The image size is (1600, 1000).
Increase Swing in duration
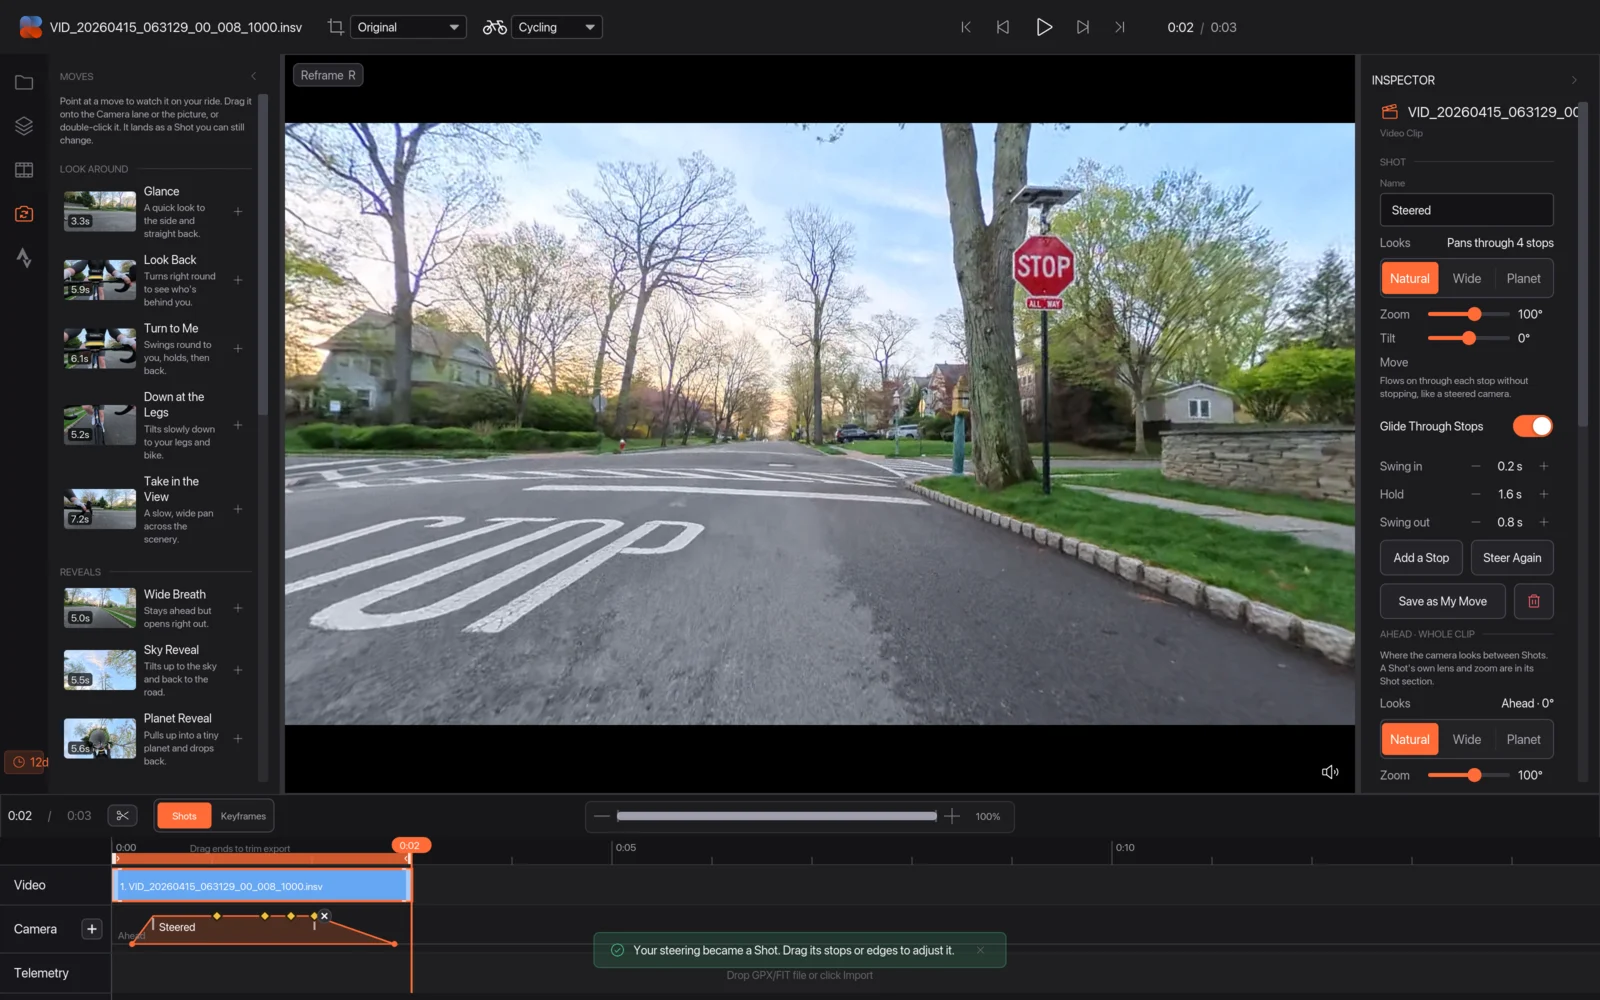pyautogui.click(x=1544, y=466)
